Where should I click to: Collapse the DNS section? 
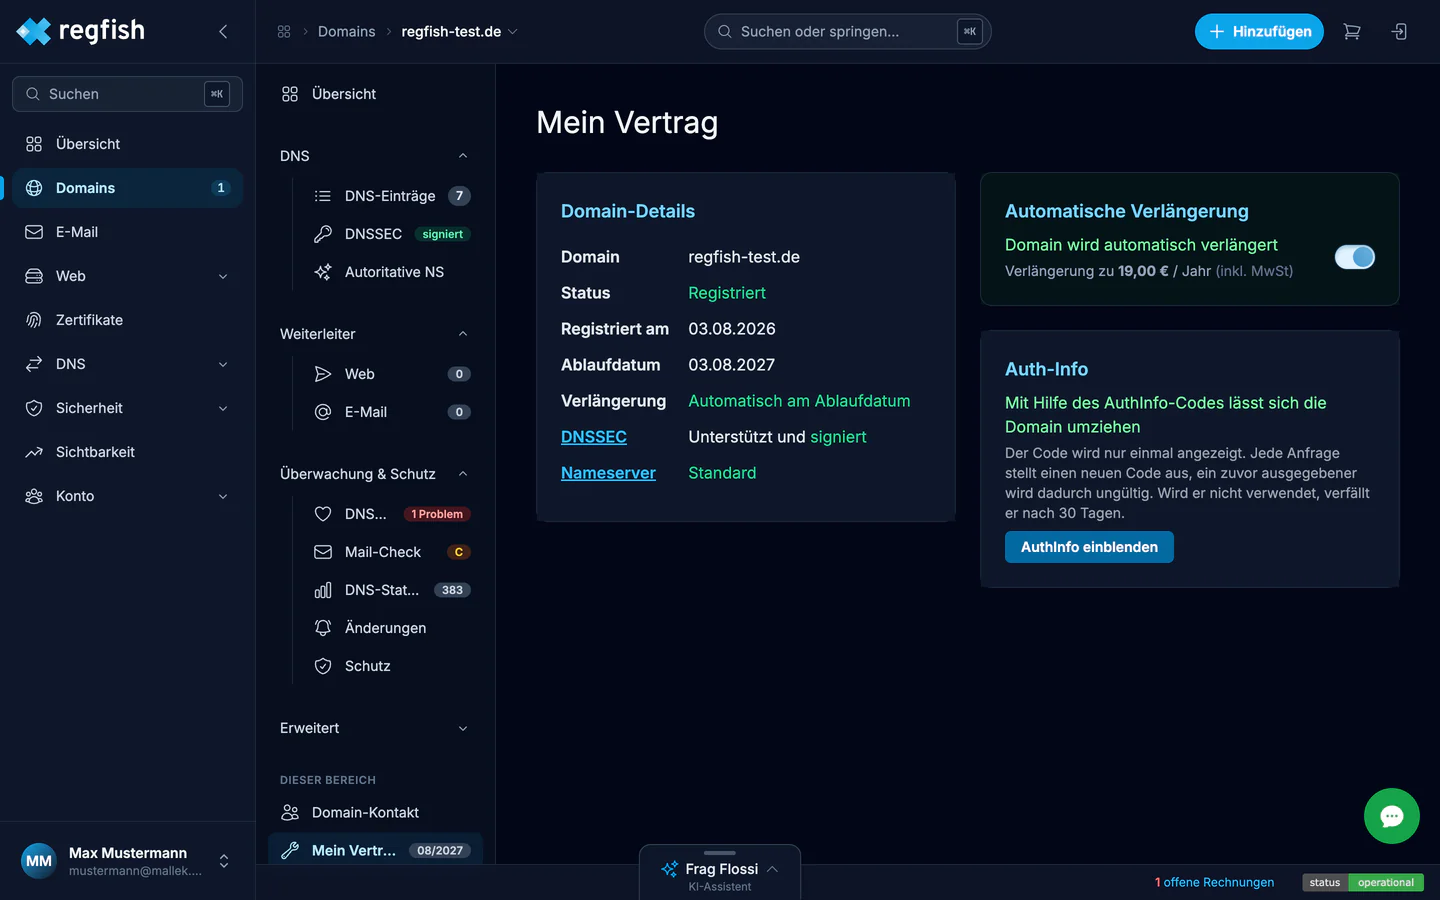[463, 156]
